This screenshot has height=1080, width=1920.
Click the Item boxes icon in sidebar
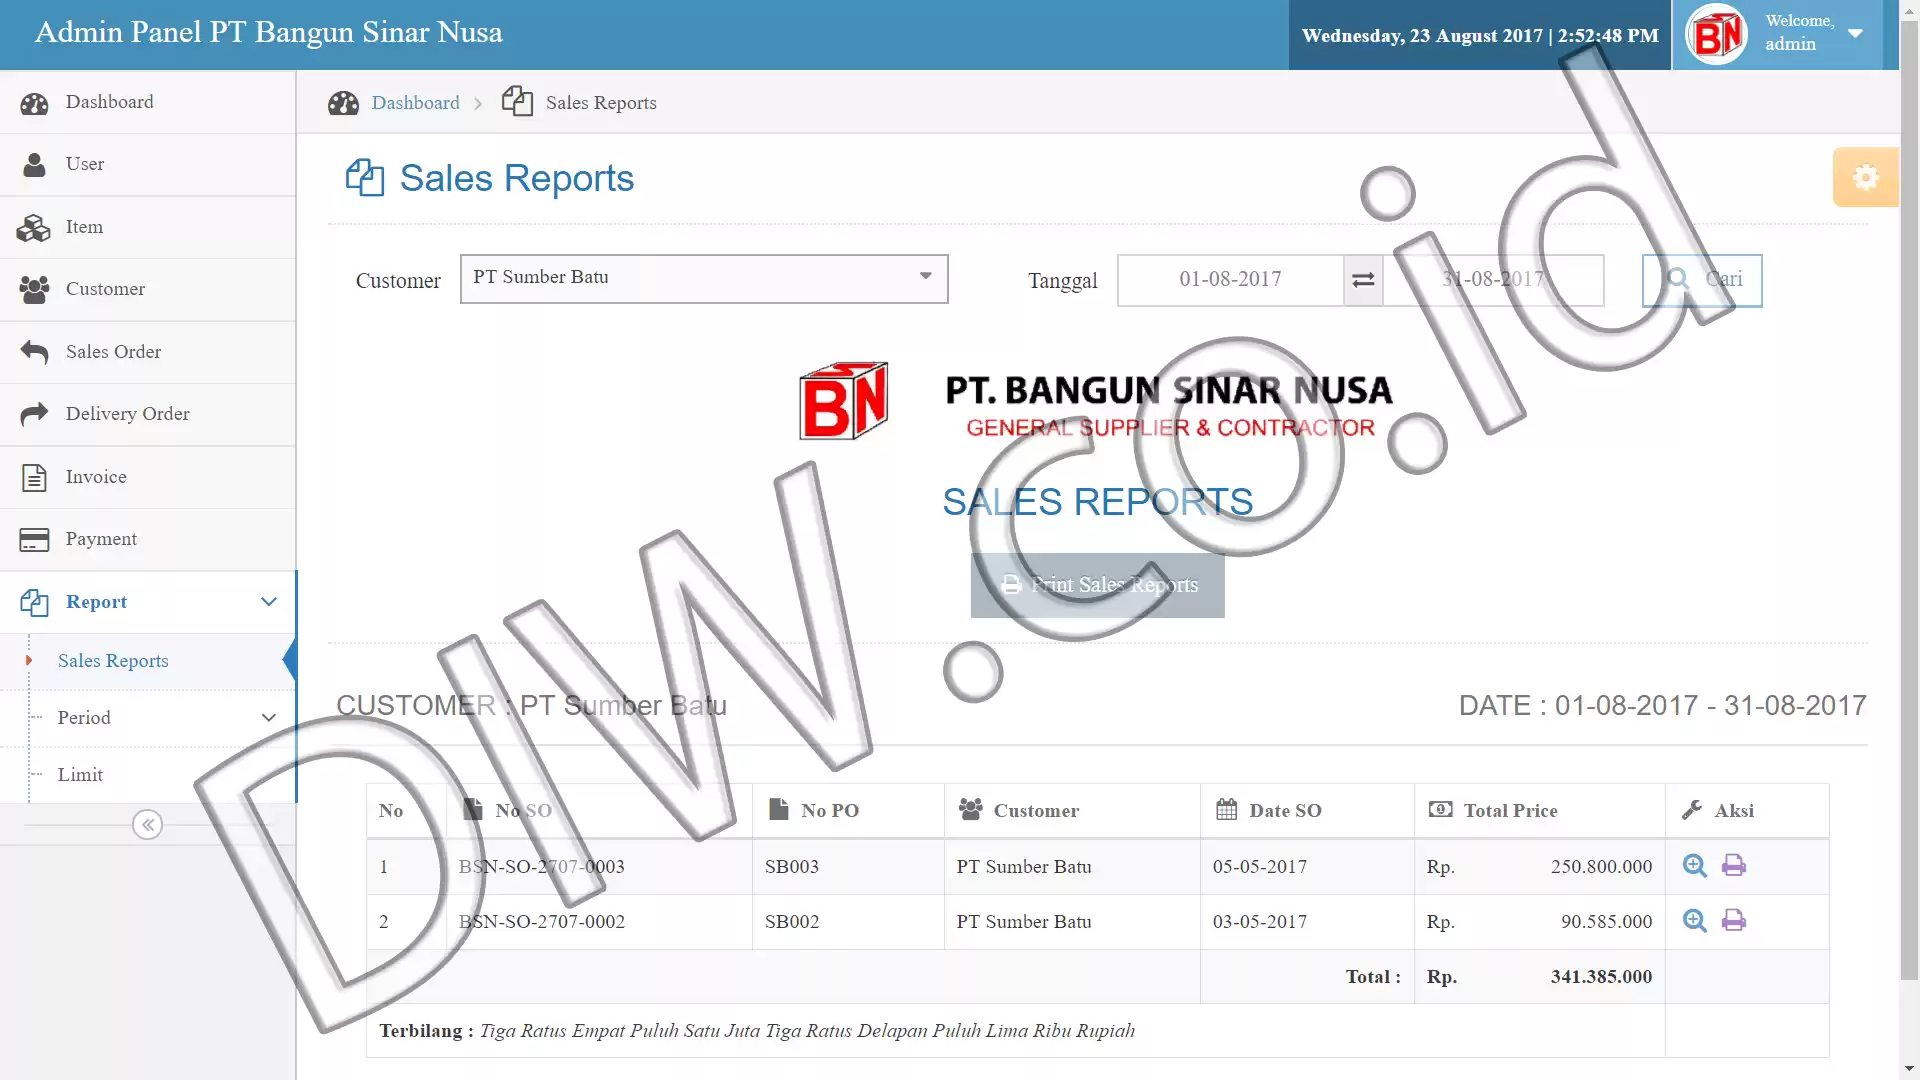(x=34, y=228)
